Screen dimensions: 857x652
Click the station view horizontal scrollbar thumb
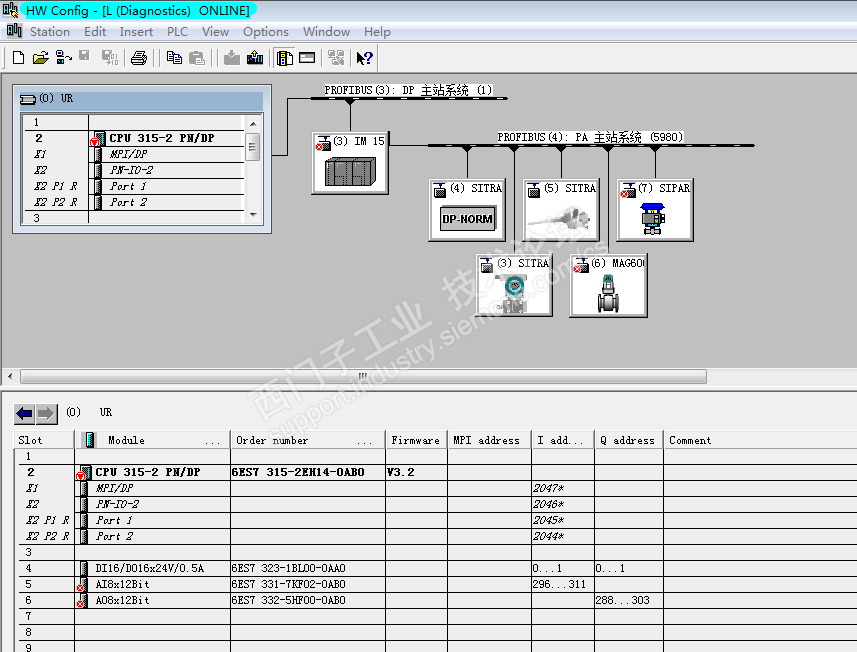pos(363,376)
